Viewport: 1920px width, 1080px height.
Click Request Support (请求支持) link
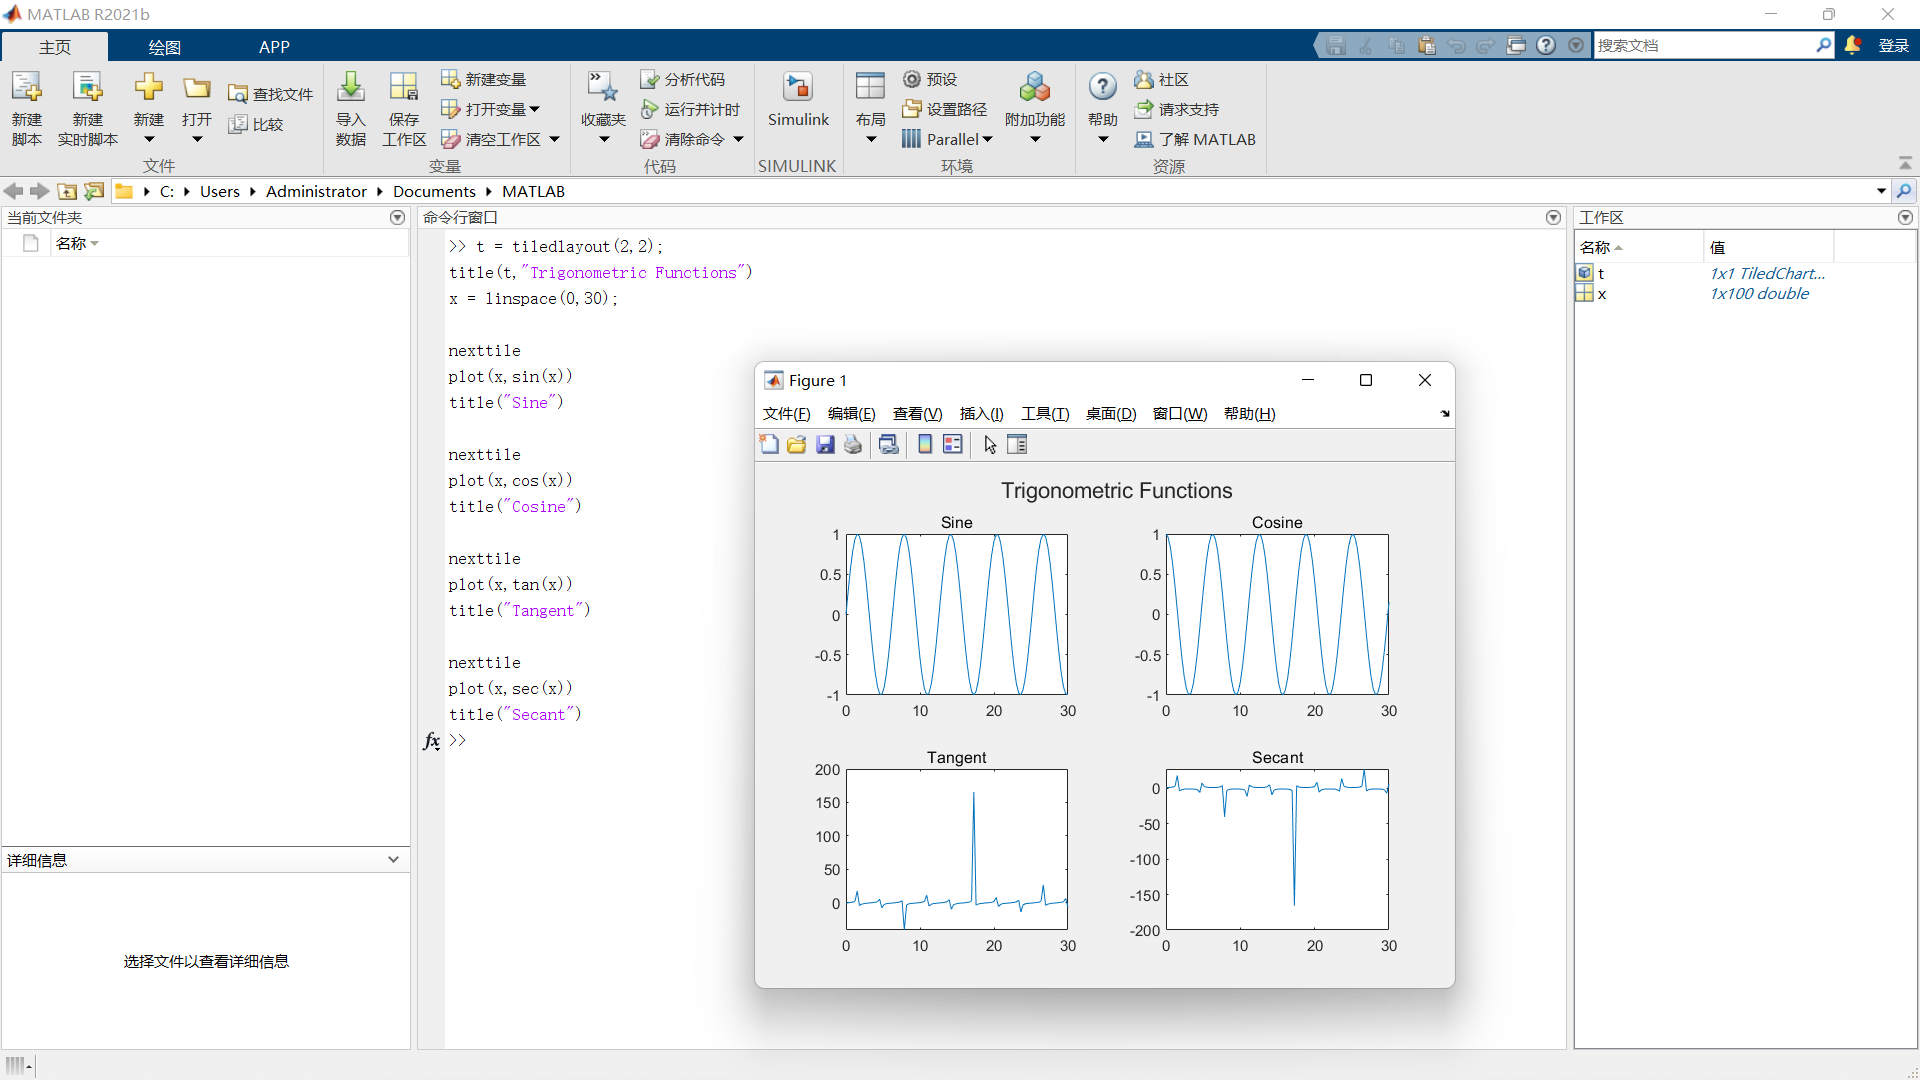(1177, 109)
